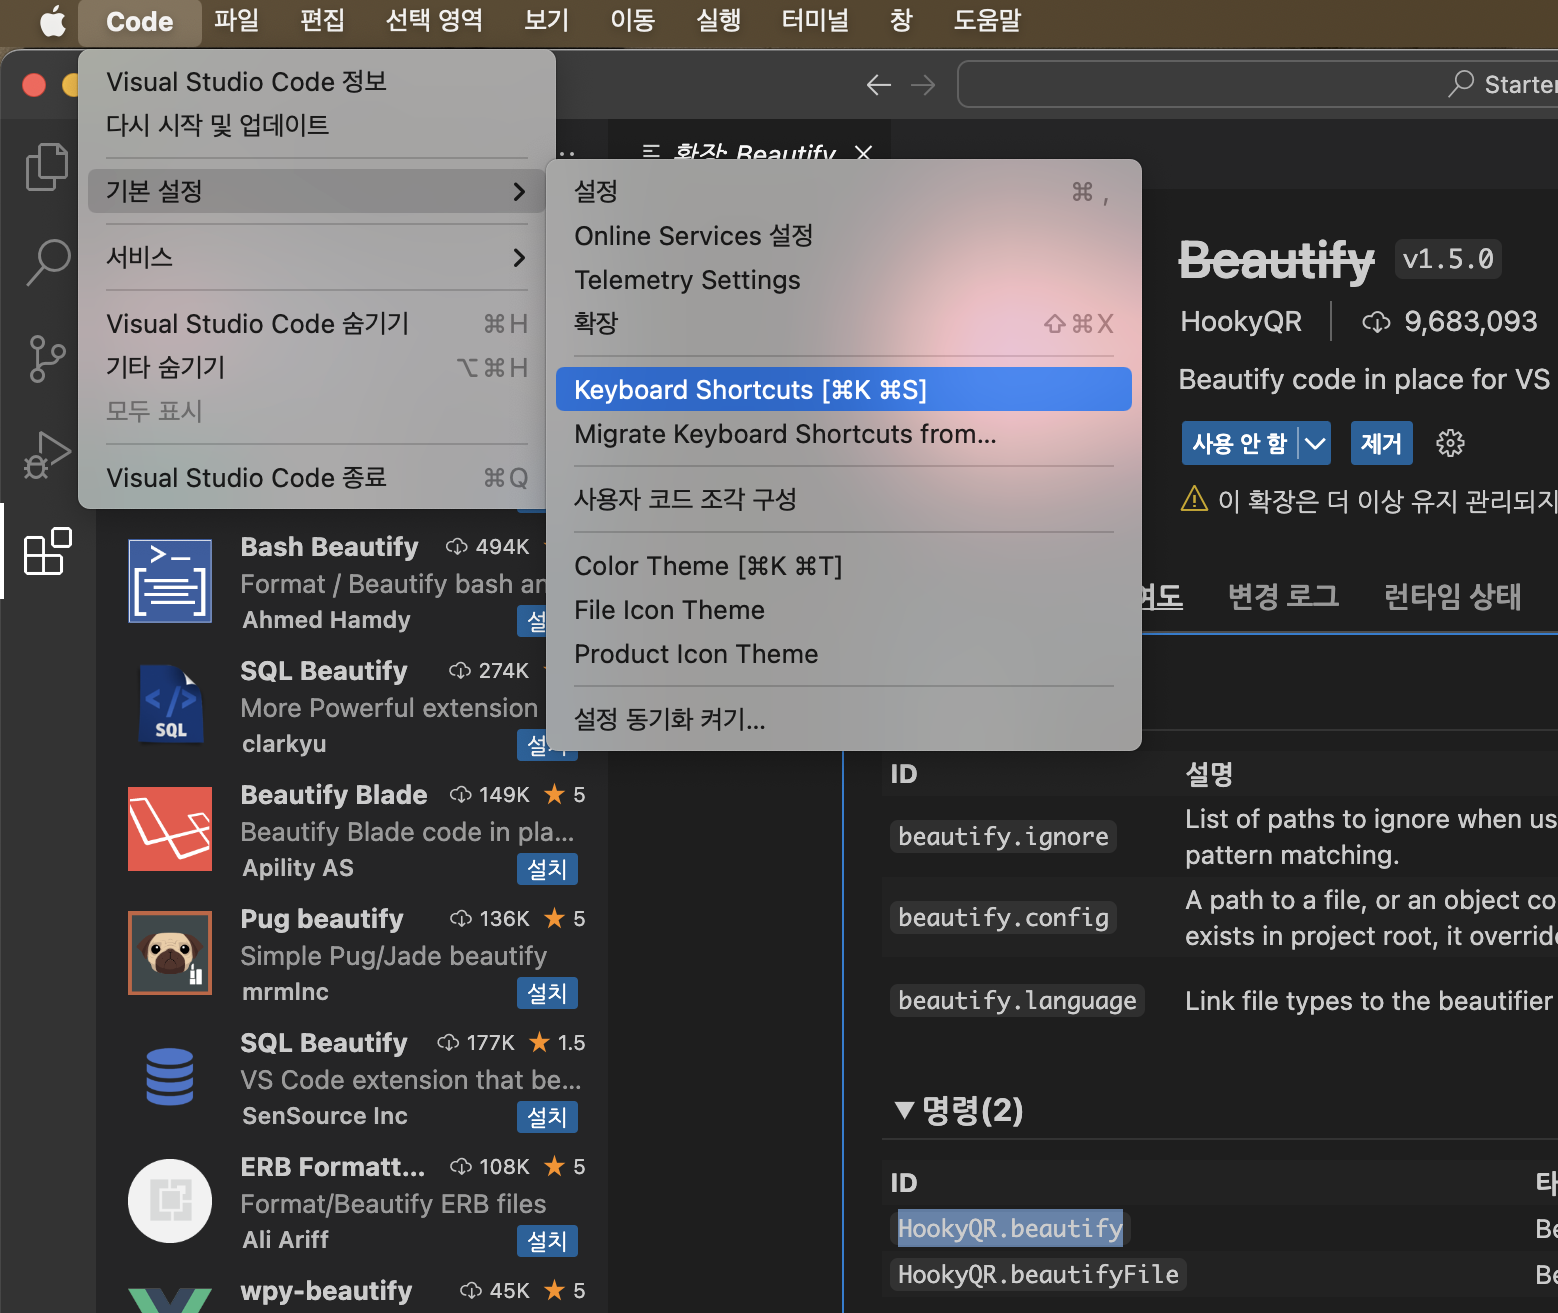Choose Telemetry Settings
Image resolution: width=1558 pixels, height=1313 pixels.
point(844,280)
